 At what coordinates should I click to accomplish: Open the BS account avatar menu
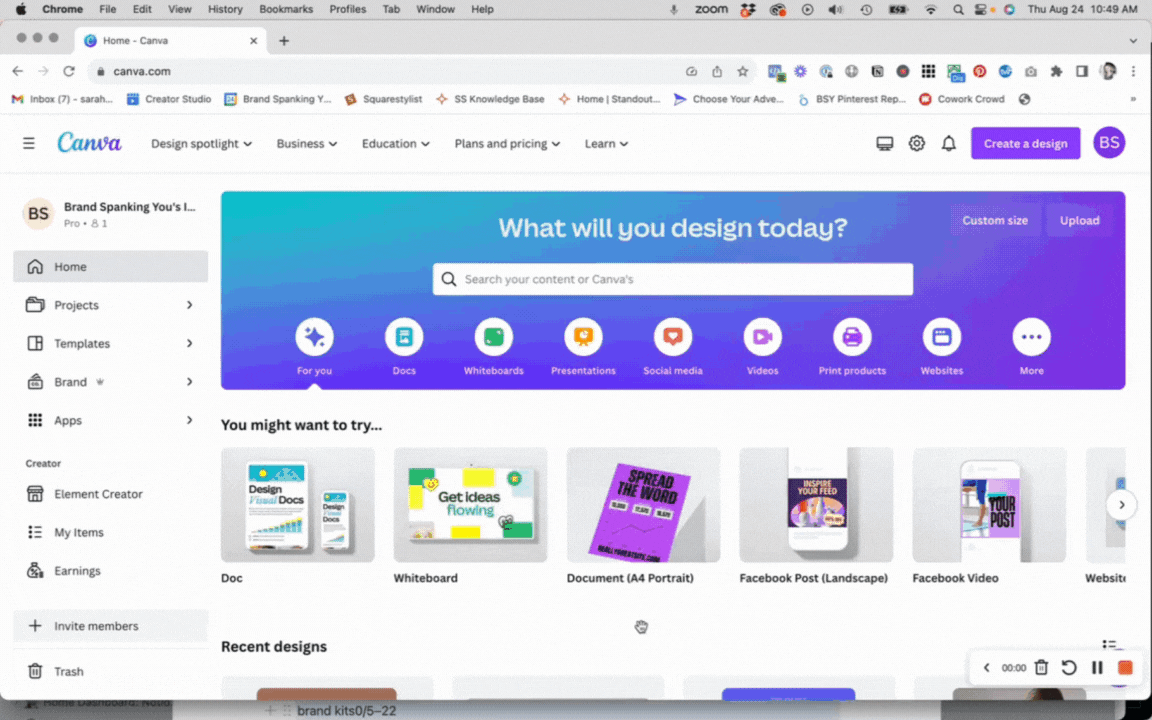(x=1109, y=143)
